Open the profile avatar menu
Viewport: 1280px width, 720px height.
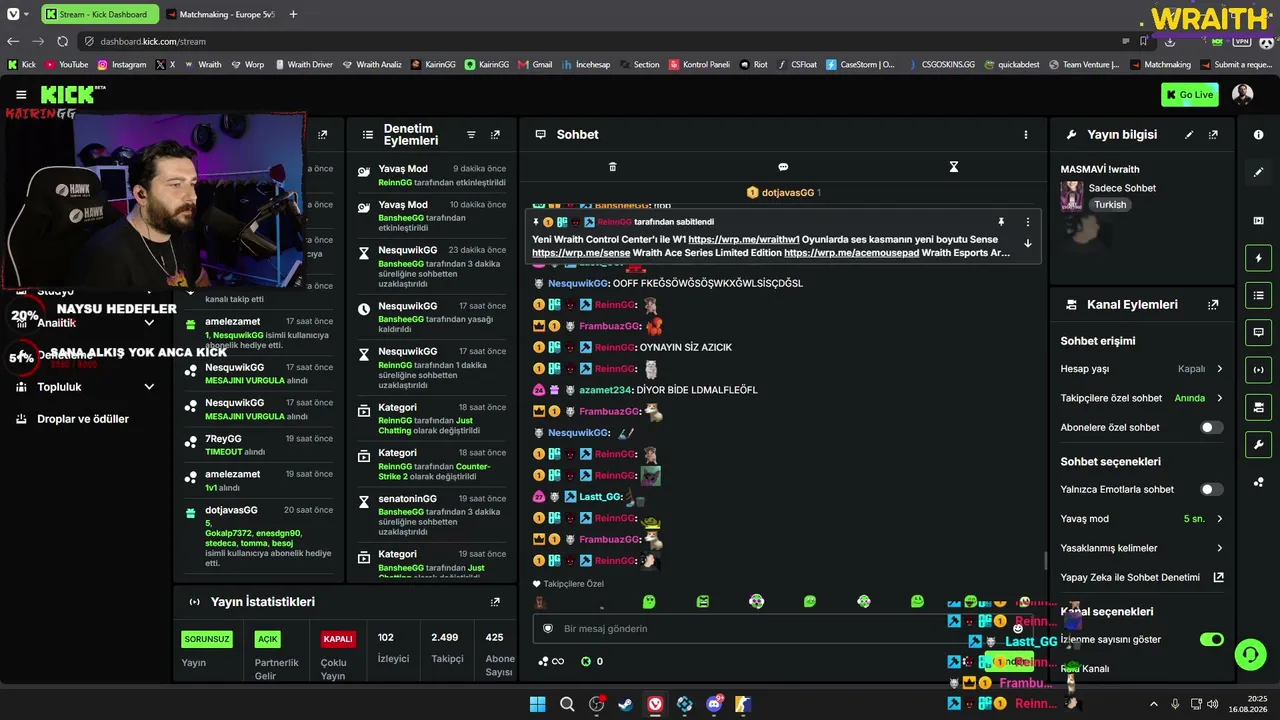(1243, 95)
